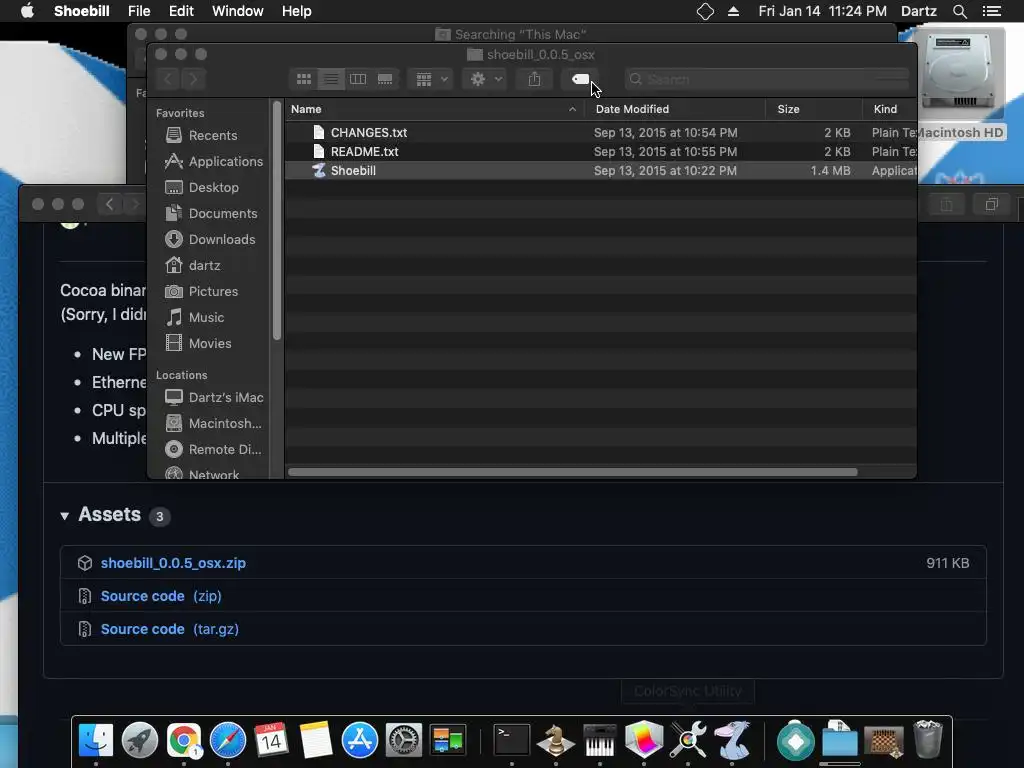Image resolution: width=1024 pixels, height=768 pixels.
Task: Open Movies in the sidebar
Action: point(198,344)
